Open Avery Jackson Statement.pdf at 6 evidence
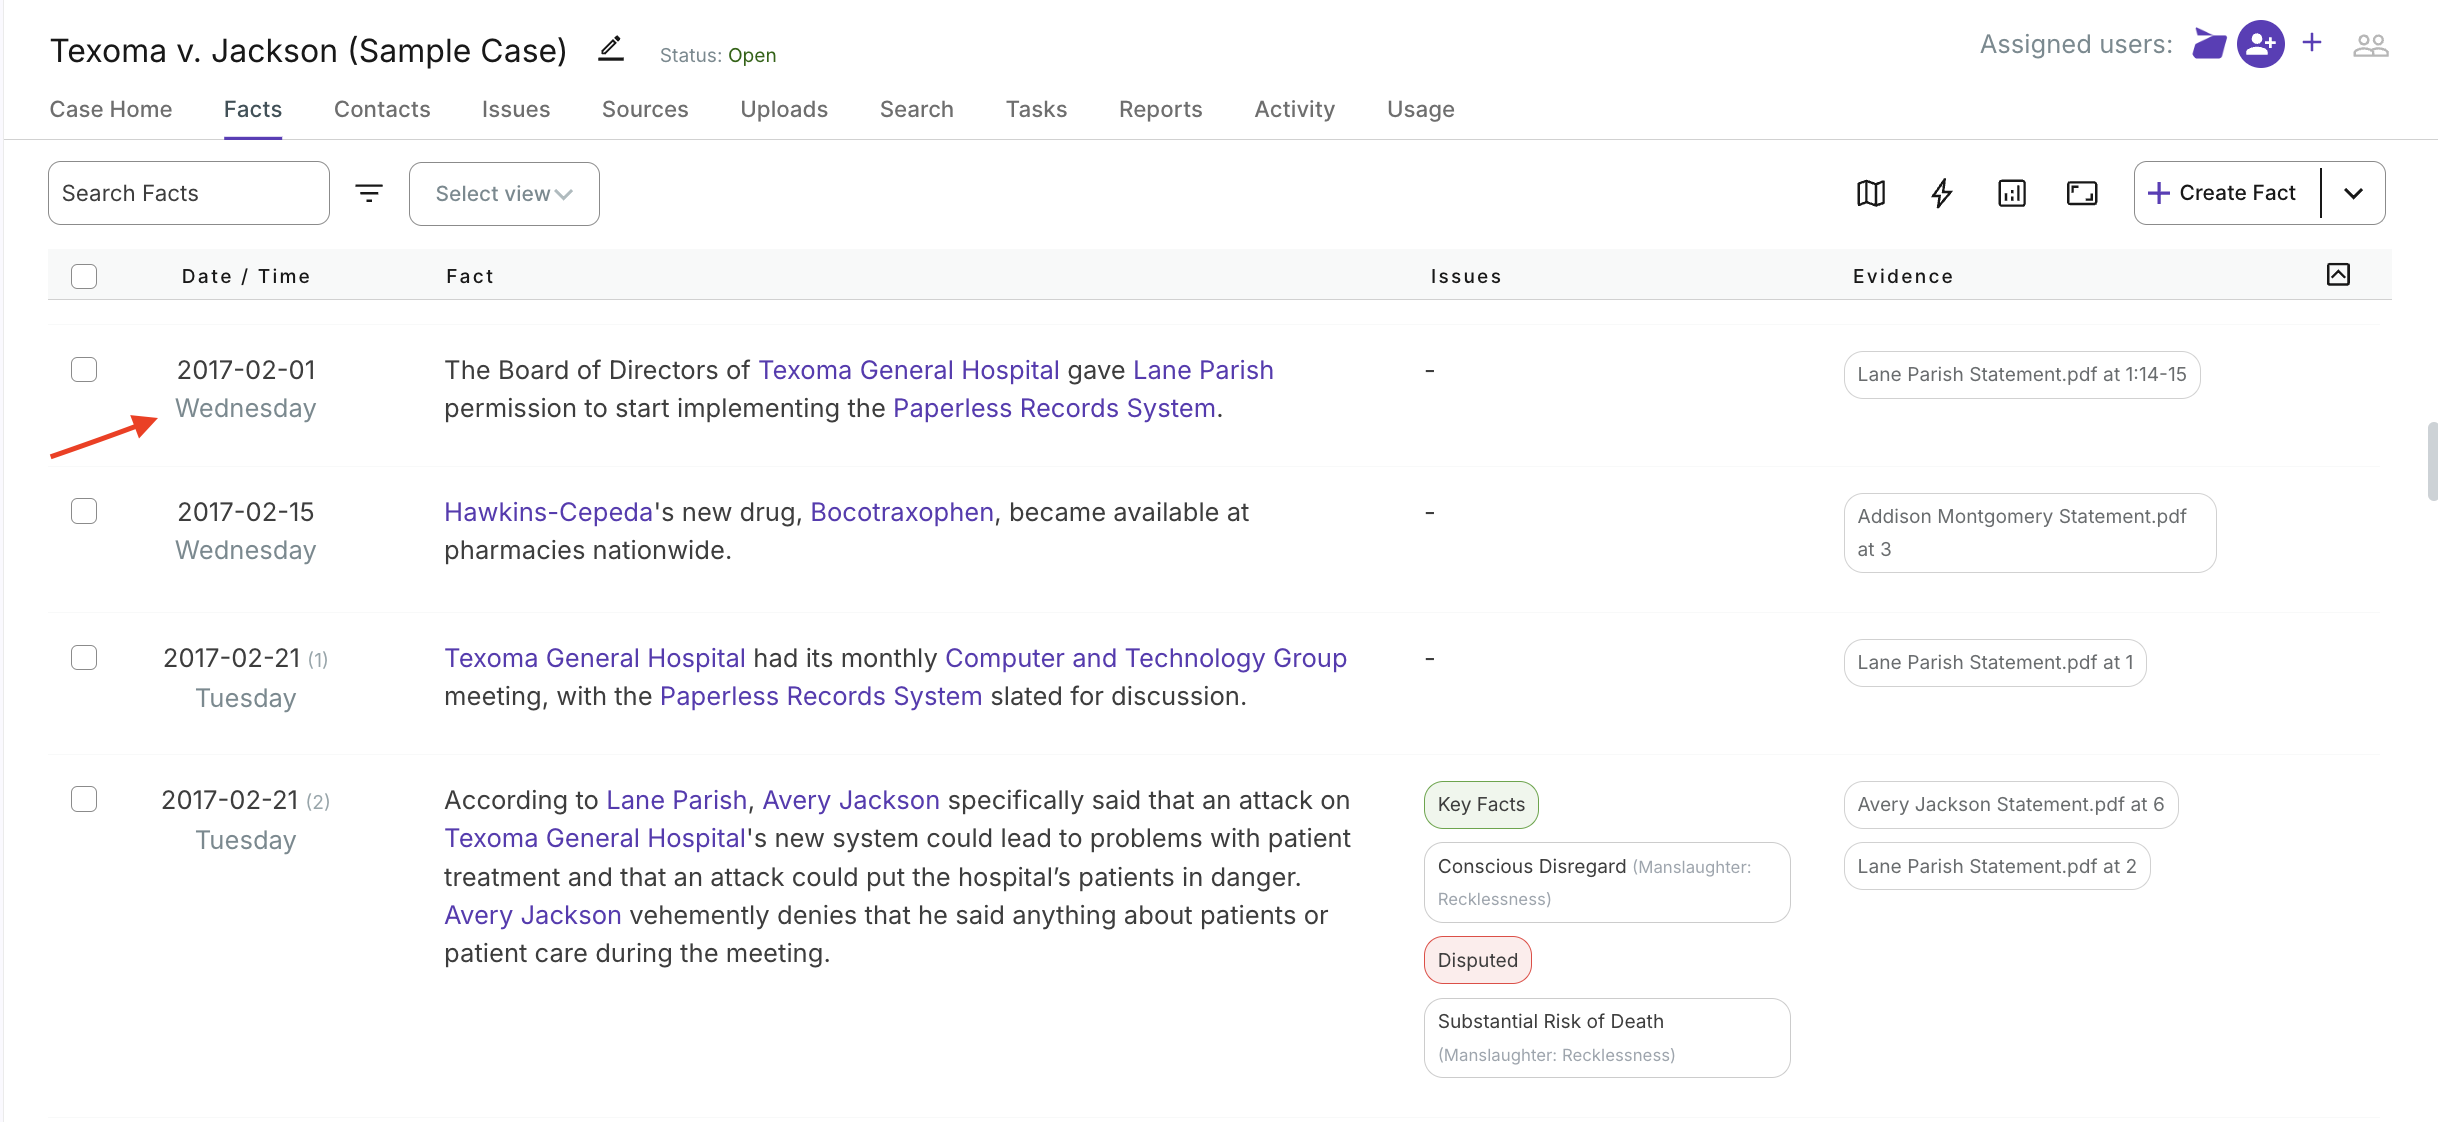2438x1122 pixels. pyautogui.click(x=2011, y=805)
